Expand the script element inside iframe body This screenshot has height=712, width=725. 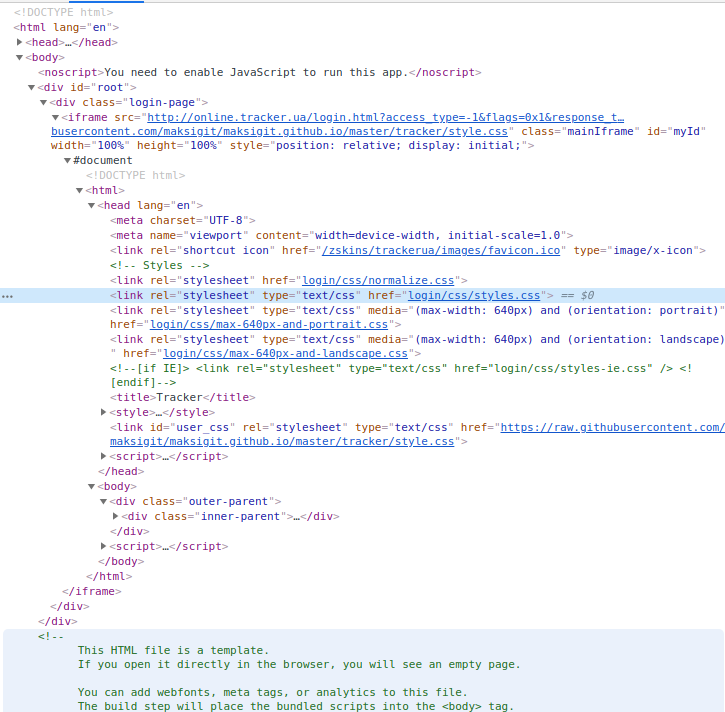104,546
